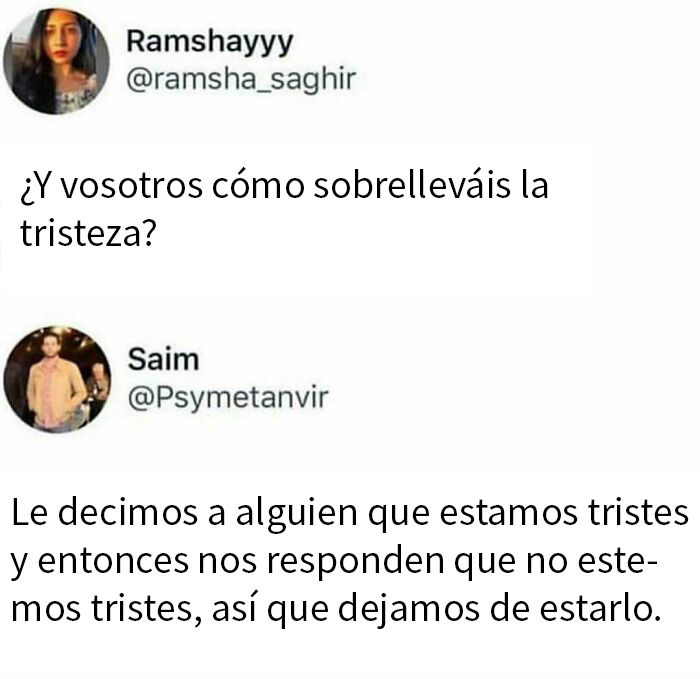Click 'alguien' in the reply's first line
Viewport: 700px width, 679px height.
(297, 515)
